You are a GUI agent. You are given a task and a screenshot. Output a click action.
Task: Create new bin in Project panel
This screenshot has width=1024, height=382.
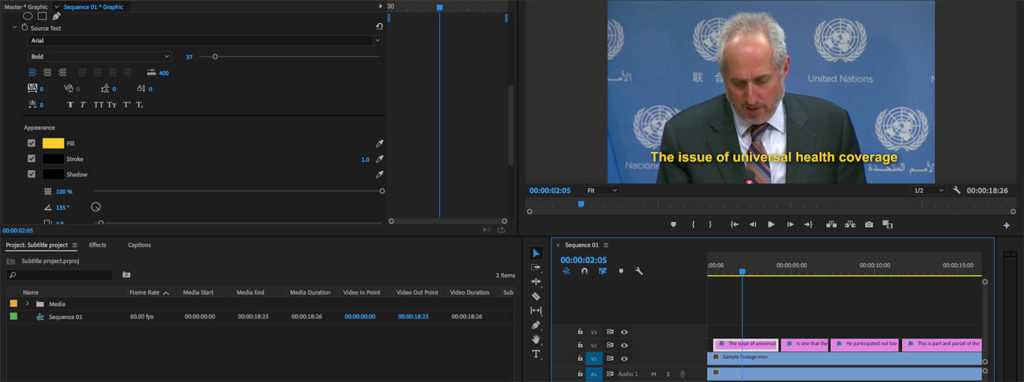point(126,275)
